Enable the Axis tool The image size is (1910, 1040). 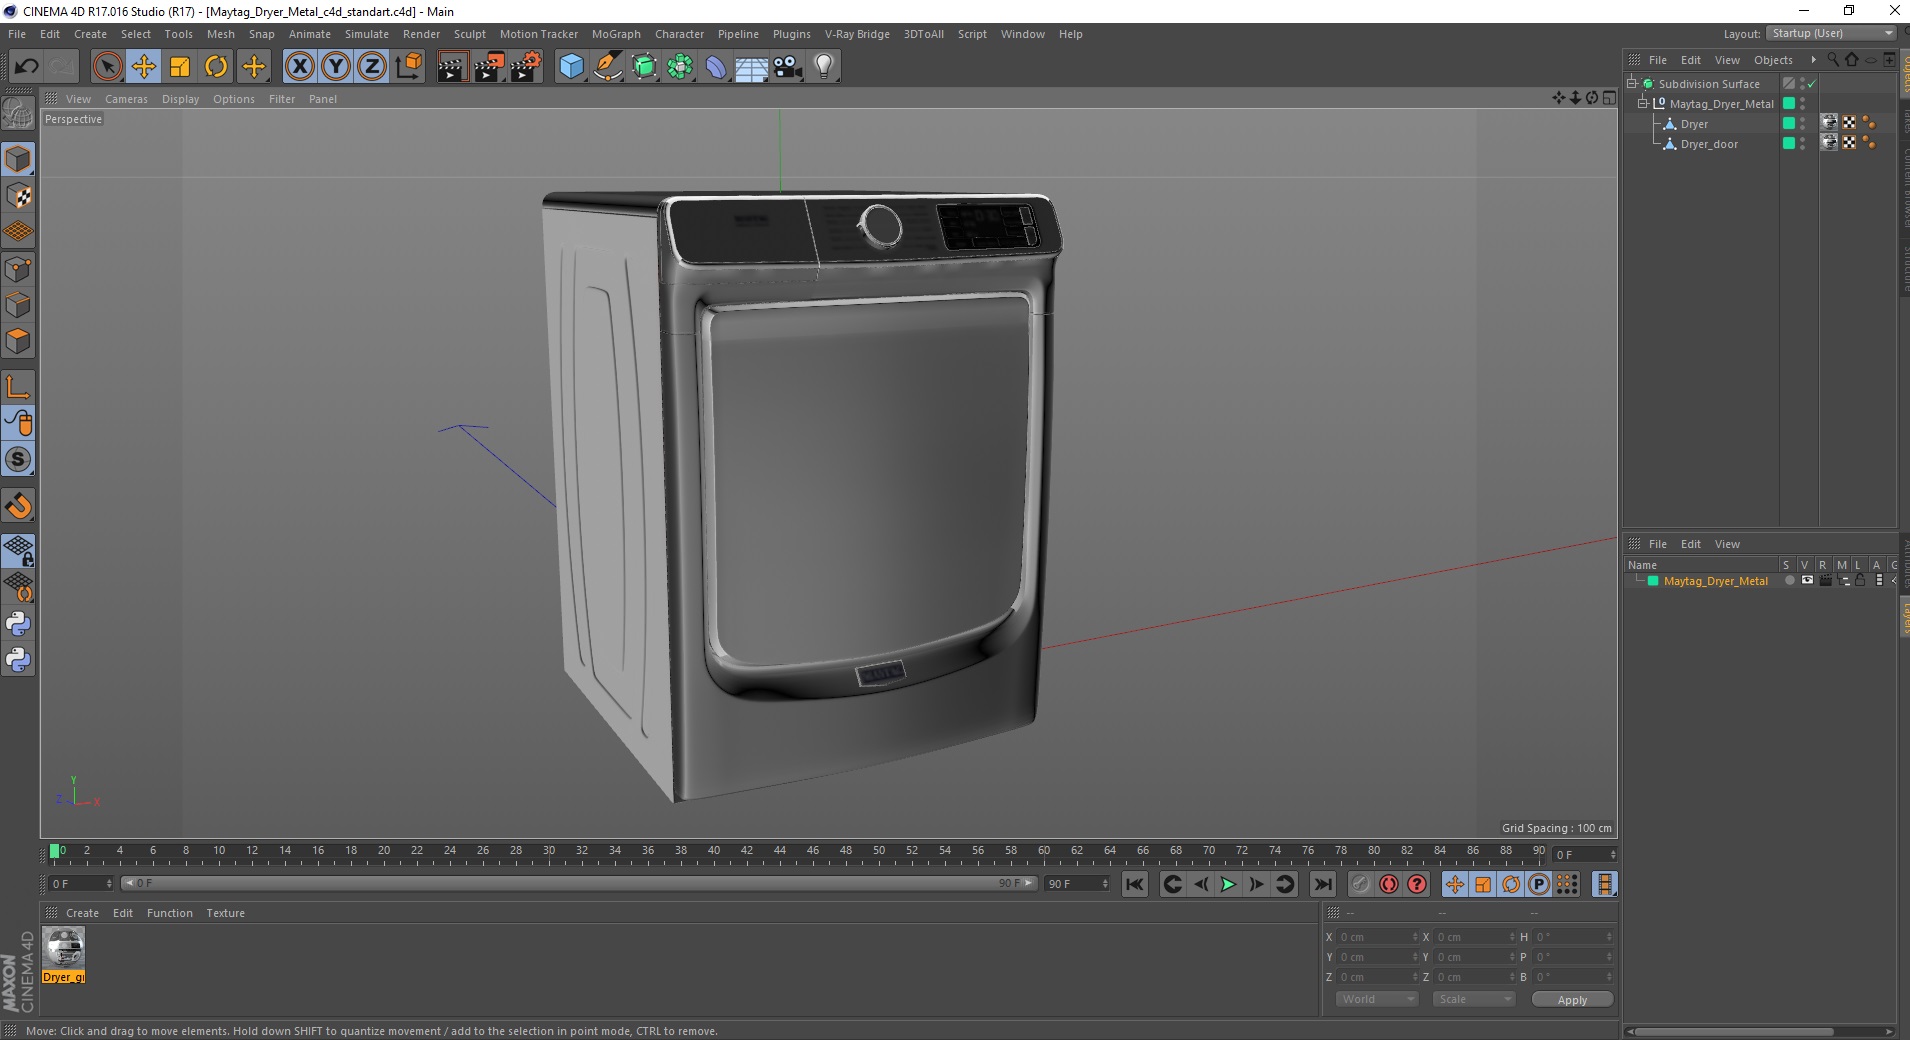point(18,387)
